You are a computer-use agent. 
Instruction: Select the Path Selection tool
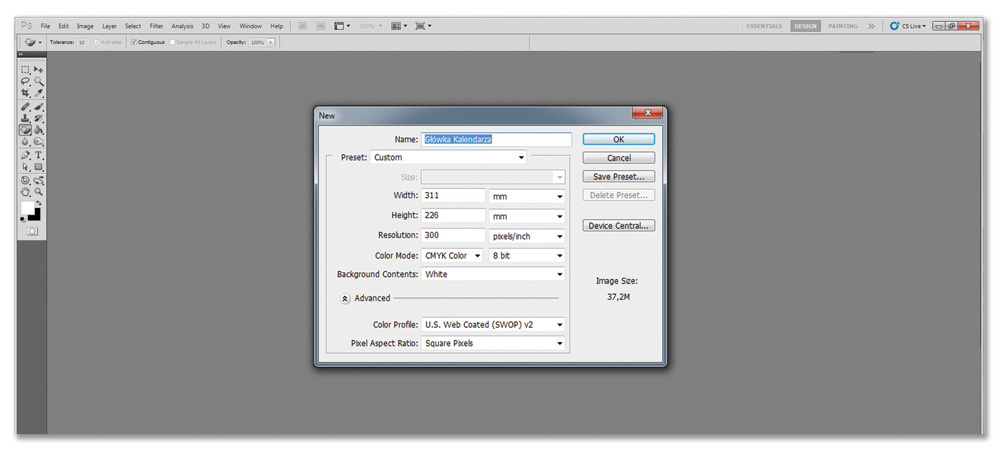[26, 167]
